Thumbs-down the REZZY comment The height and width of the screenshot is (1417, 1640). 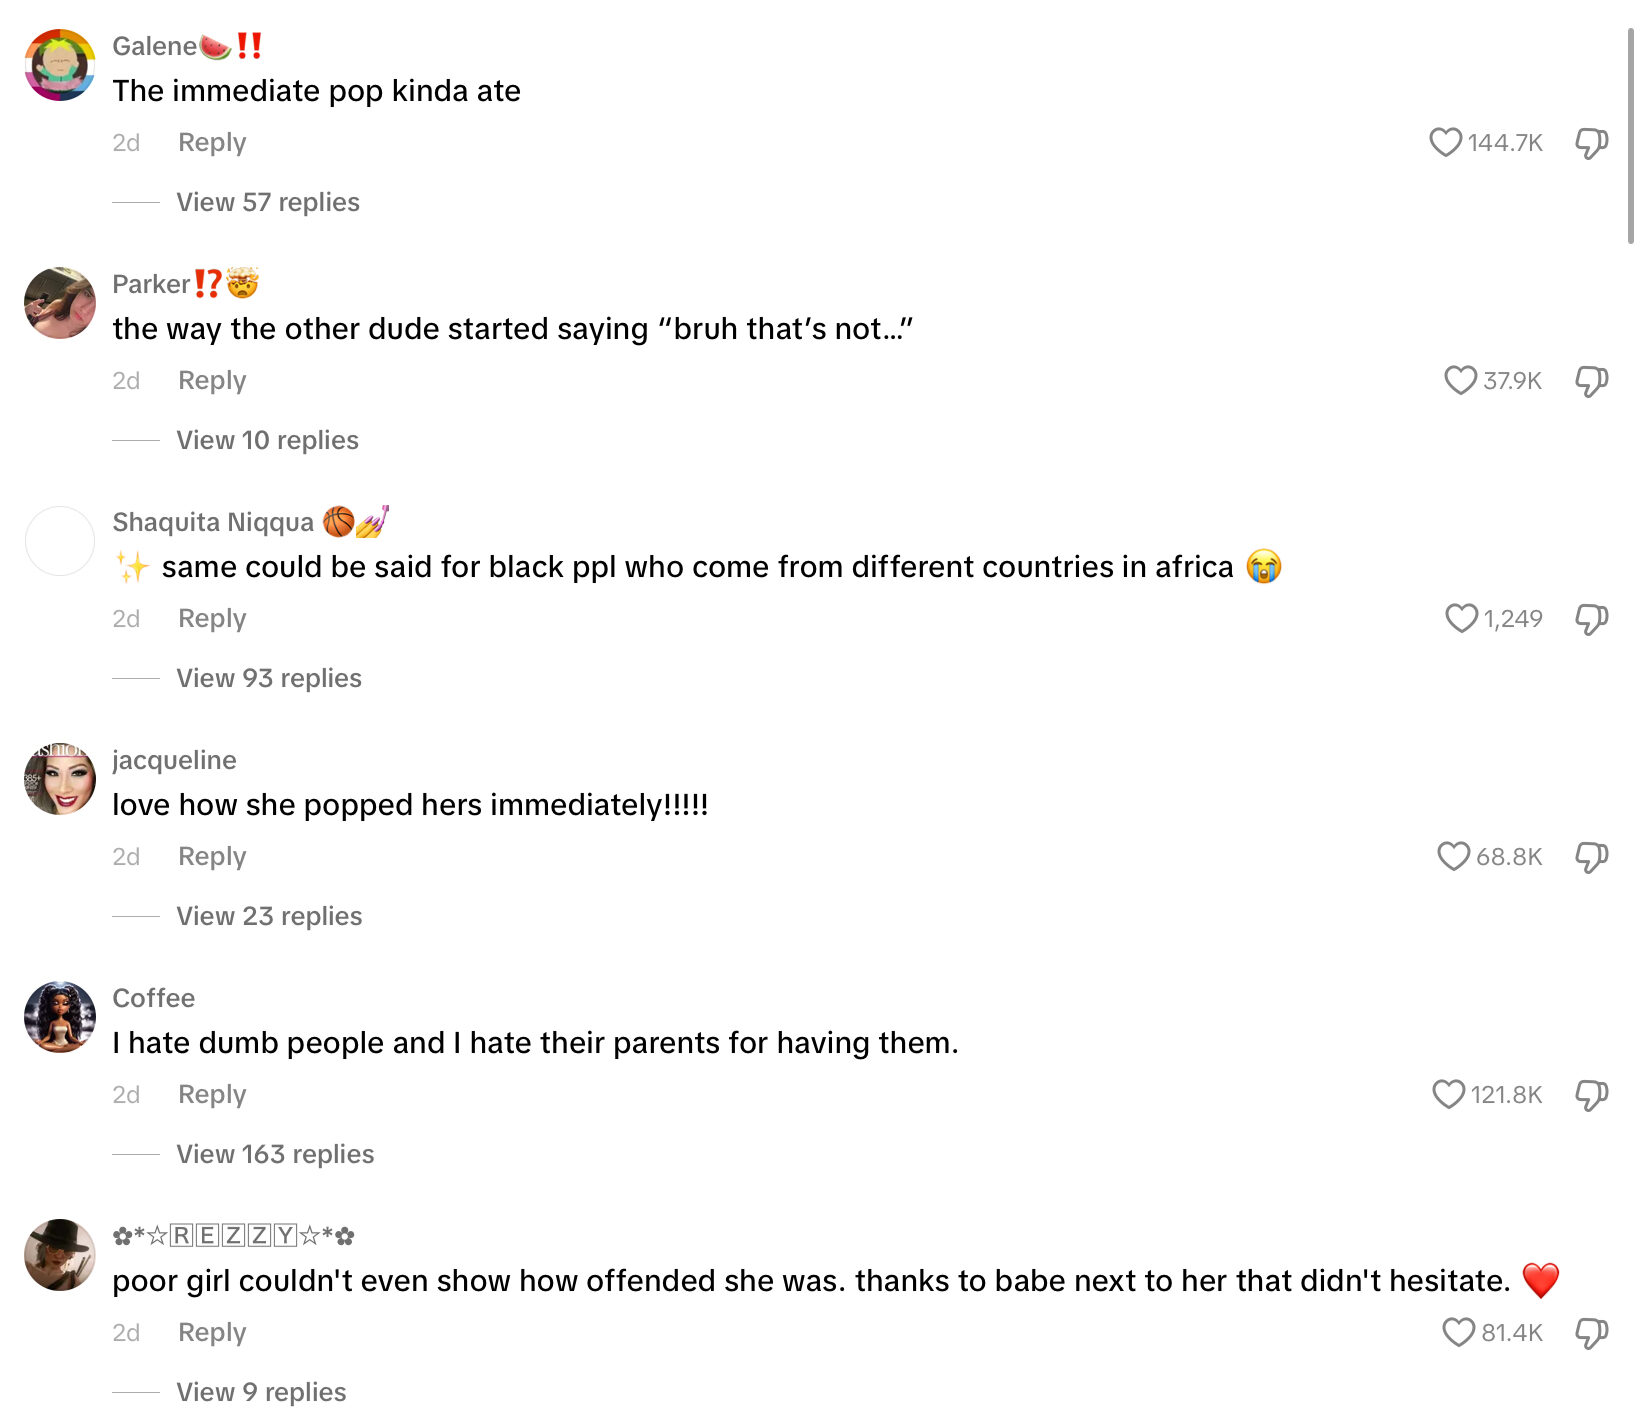coord(1591,1333)
